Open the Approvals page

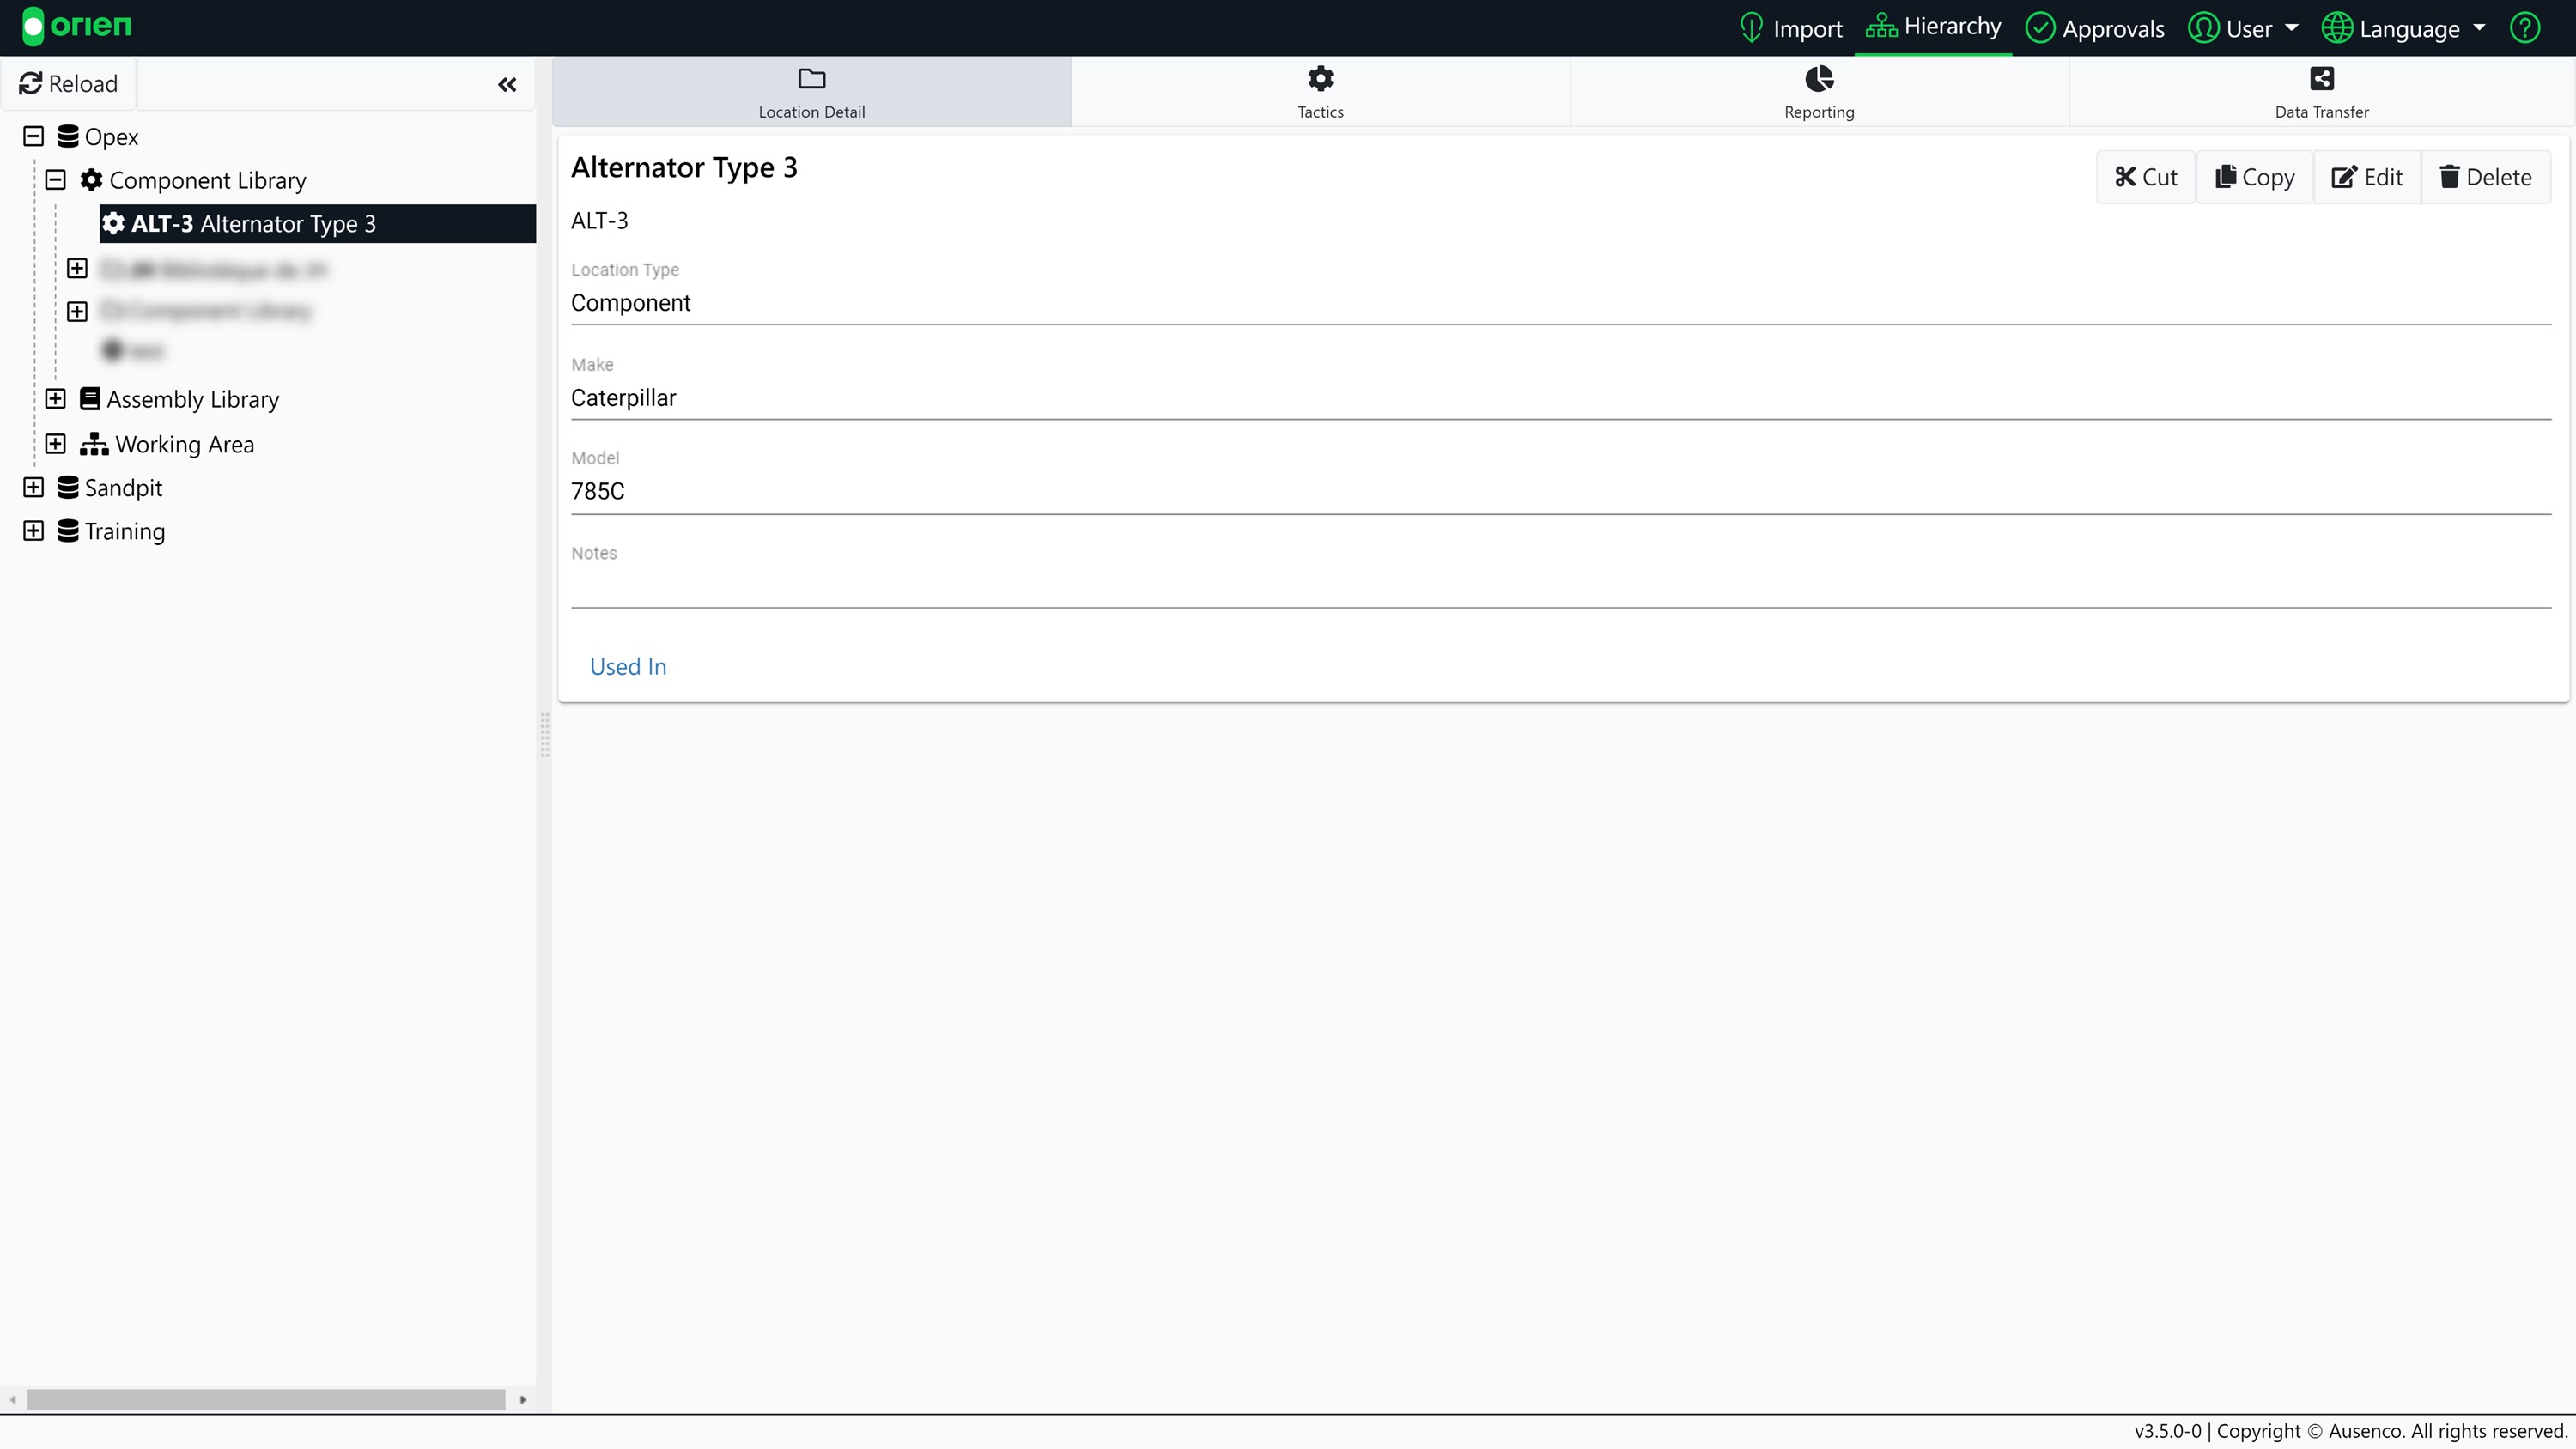pos(2095,28)
